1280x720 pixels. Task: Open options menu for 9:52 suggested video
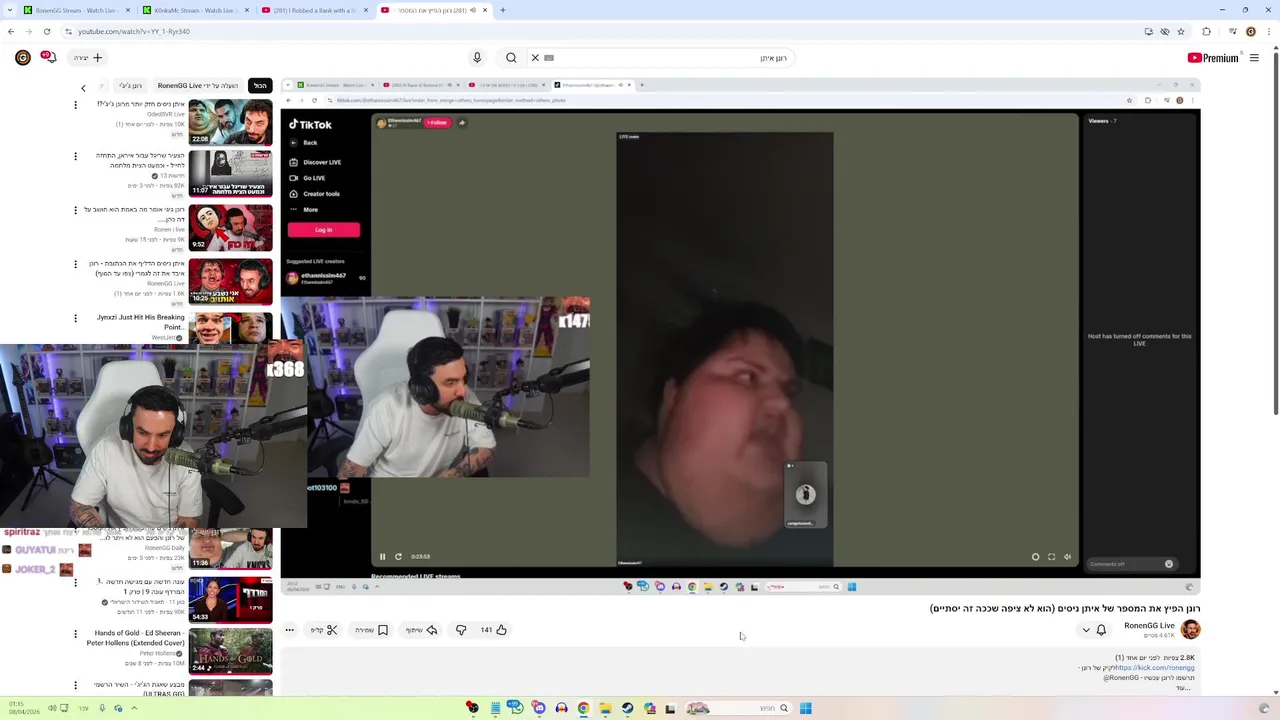pyautogui.click(x=75, y=210)
